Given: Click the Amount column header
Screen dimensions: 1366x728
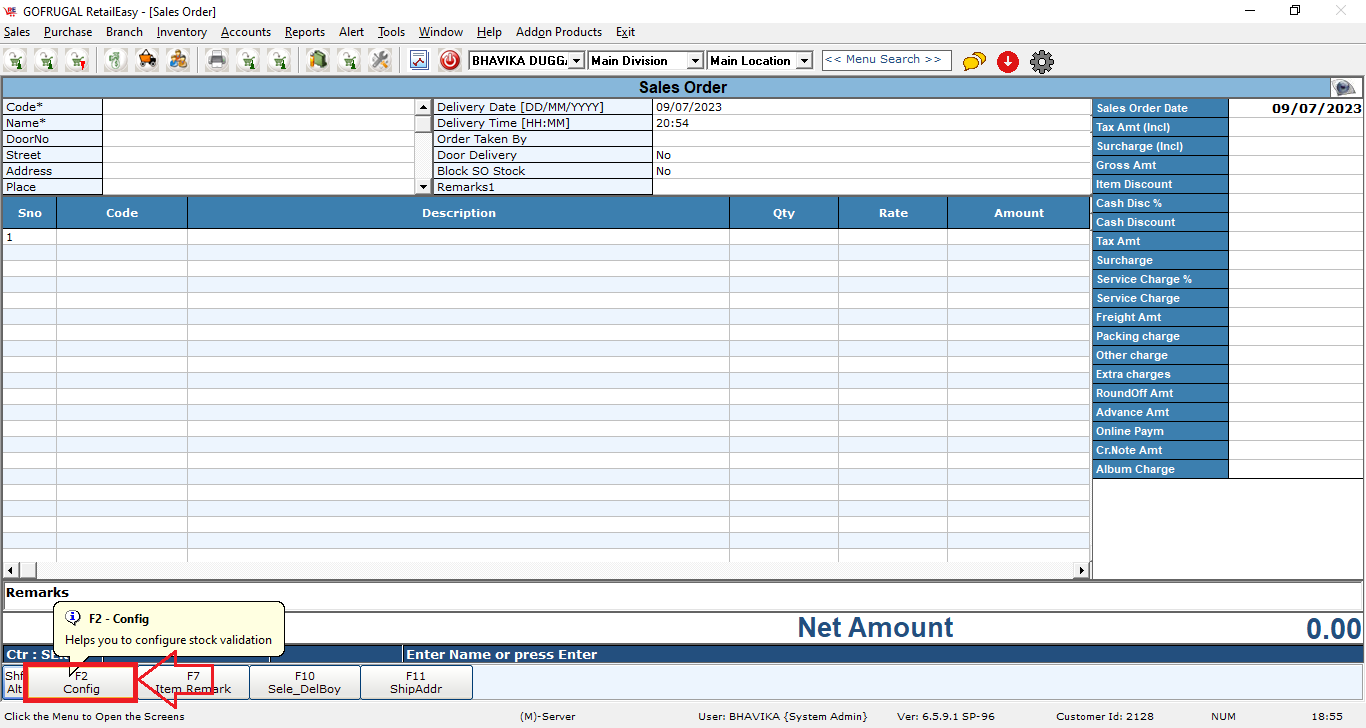Looking at the screenshot, I should [x=1019, y=213].
